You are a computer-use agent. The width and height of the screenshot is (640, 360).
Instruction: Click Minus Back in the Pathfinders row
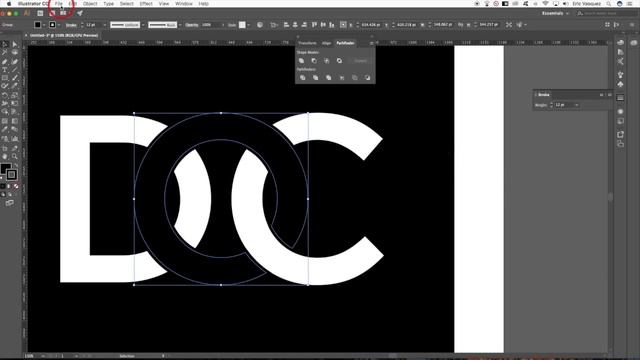click(x=367, y=78)
